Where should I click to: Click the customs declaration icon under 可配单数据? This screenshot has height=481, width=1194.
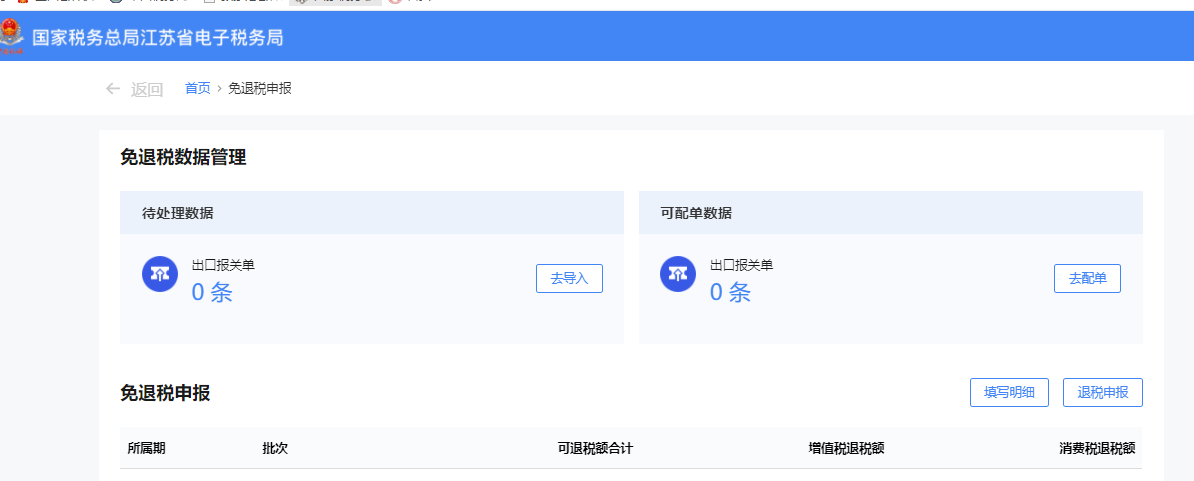678,275
